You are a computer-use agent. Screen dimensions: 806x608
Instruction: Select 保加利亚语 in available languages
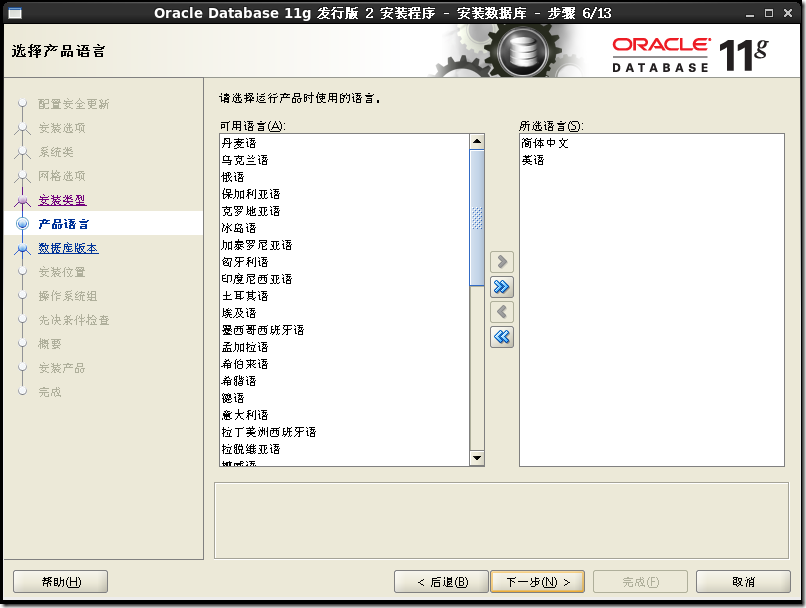[x=344, y=194]
